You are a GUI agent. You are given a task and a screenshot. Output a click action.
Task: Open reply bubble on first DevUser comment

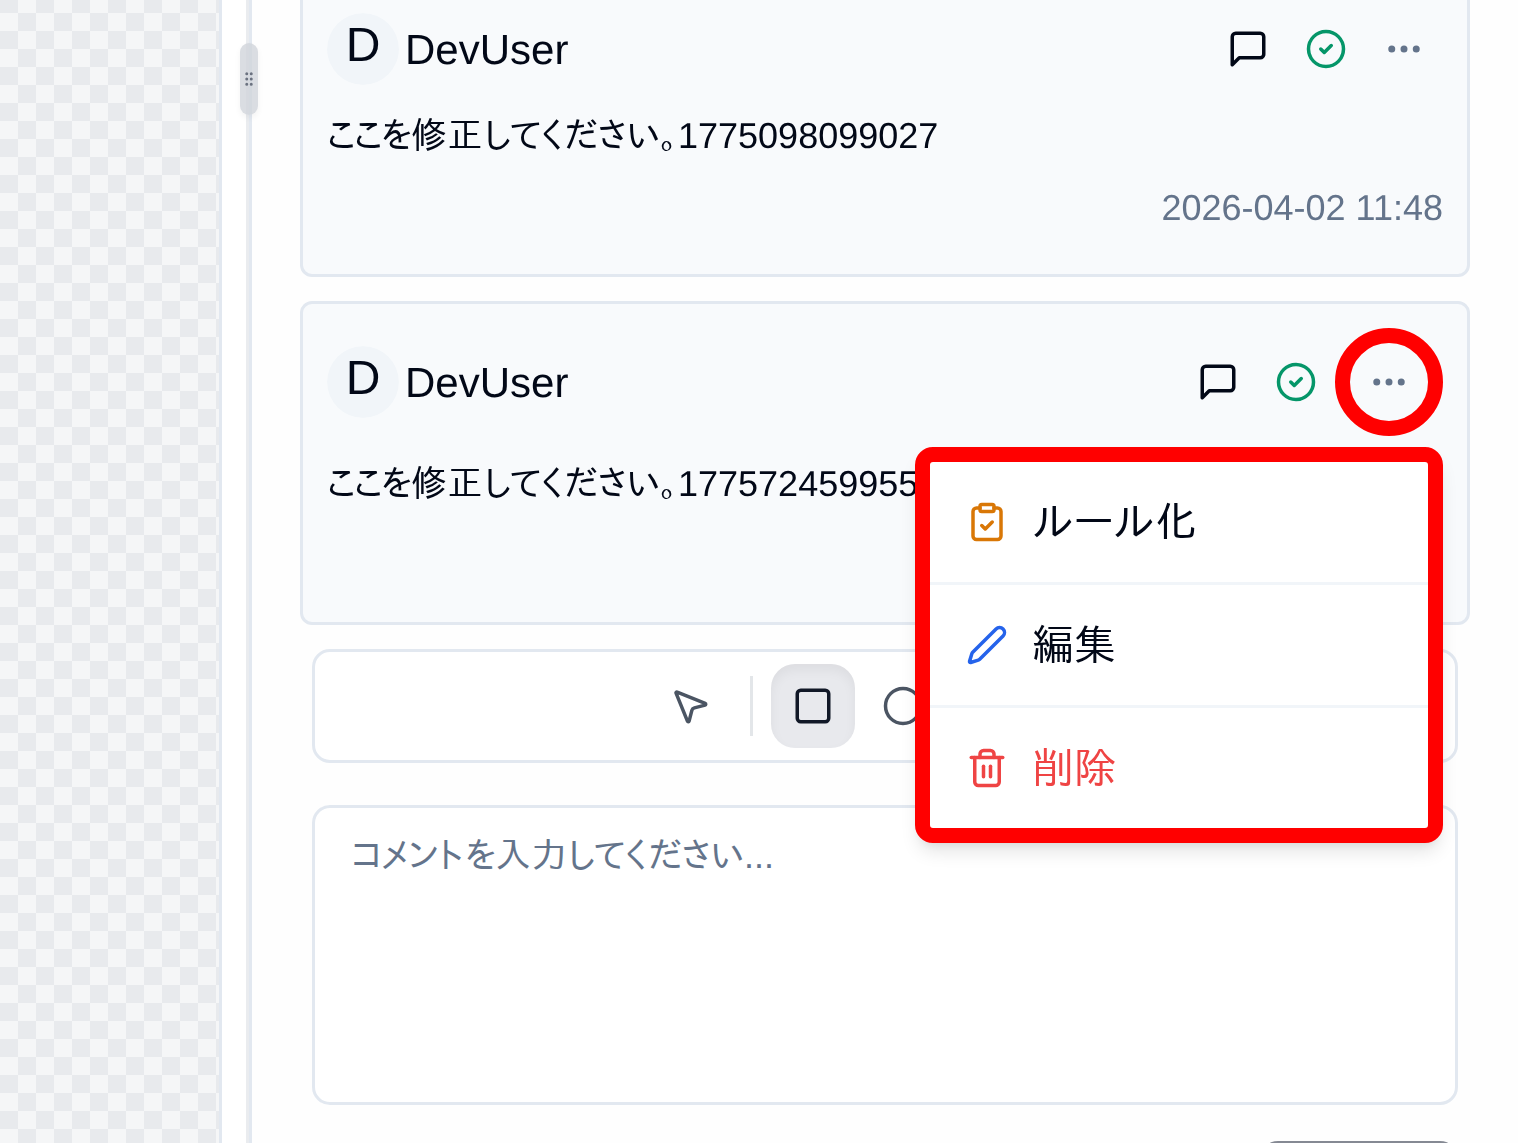tap(1247, 48)
